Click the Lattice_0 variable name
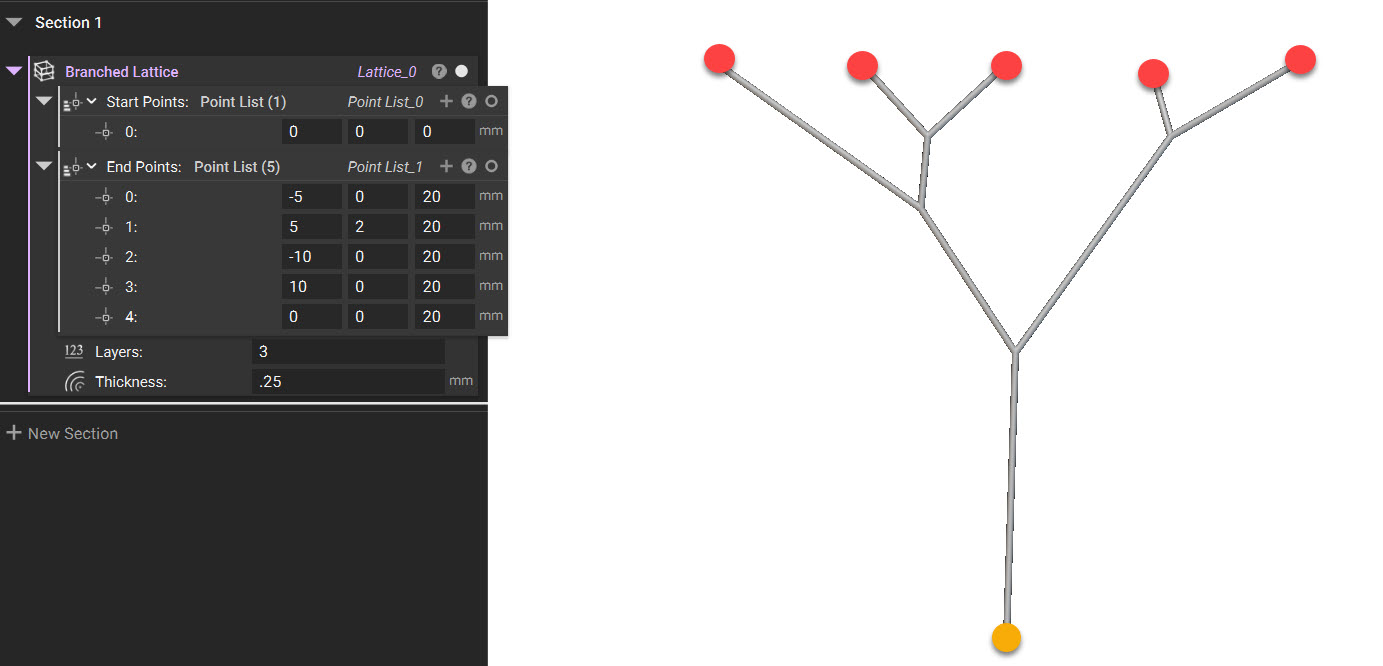 point(387,72)
